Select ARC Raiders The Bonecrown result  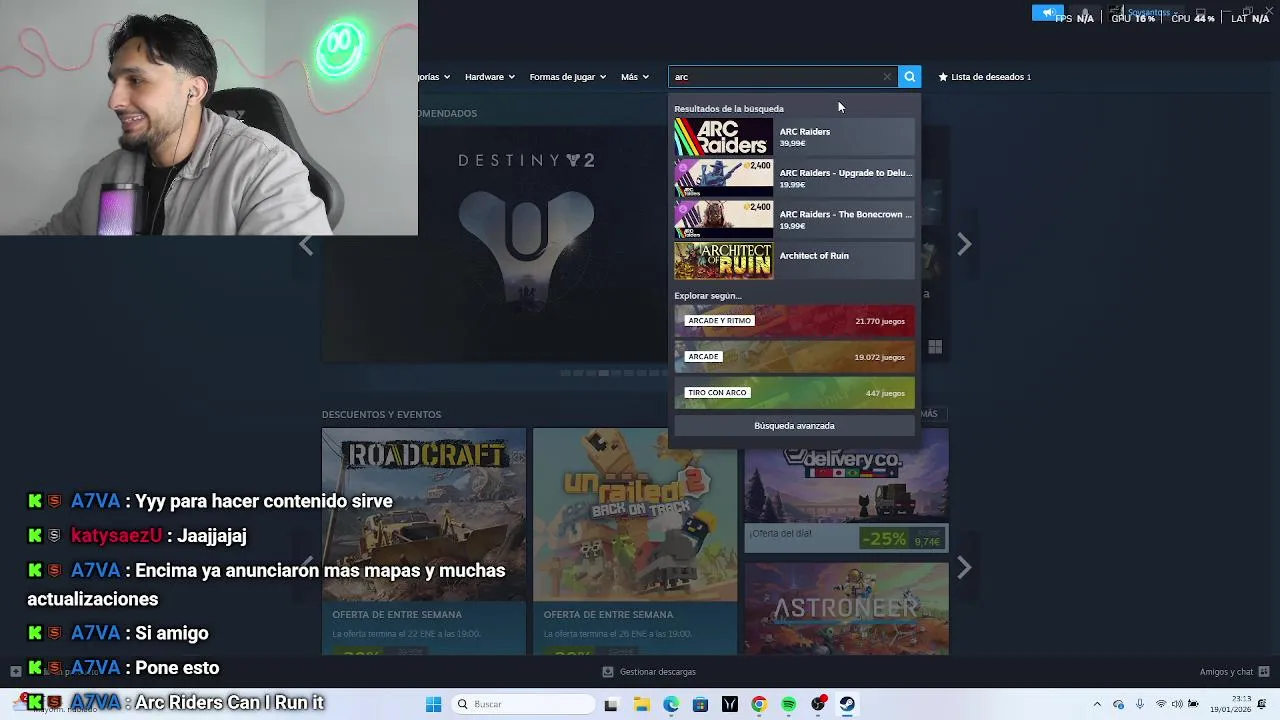point(794,219)
